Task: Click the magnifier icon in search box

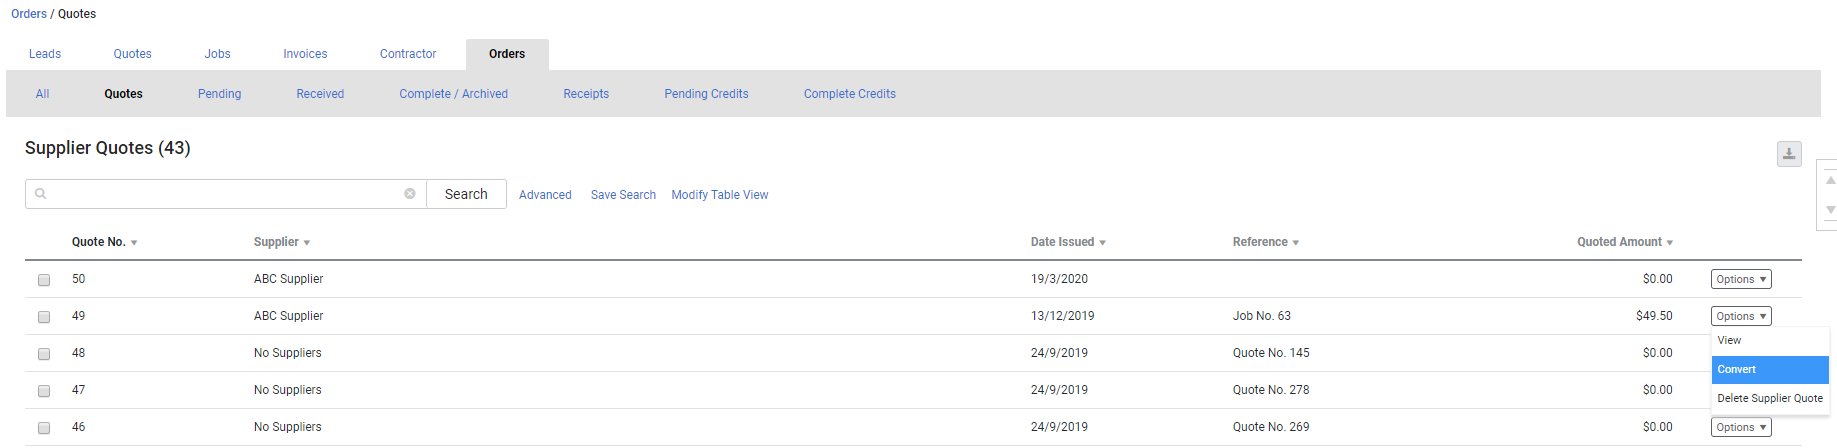Action: [41, 194]
